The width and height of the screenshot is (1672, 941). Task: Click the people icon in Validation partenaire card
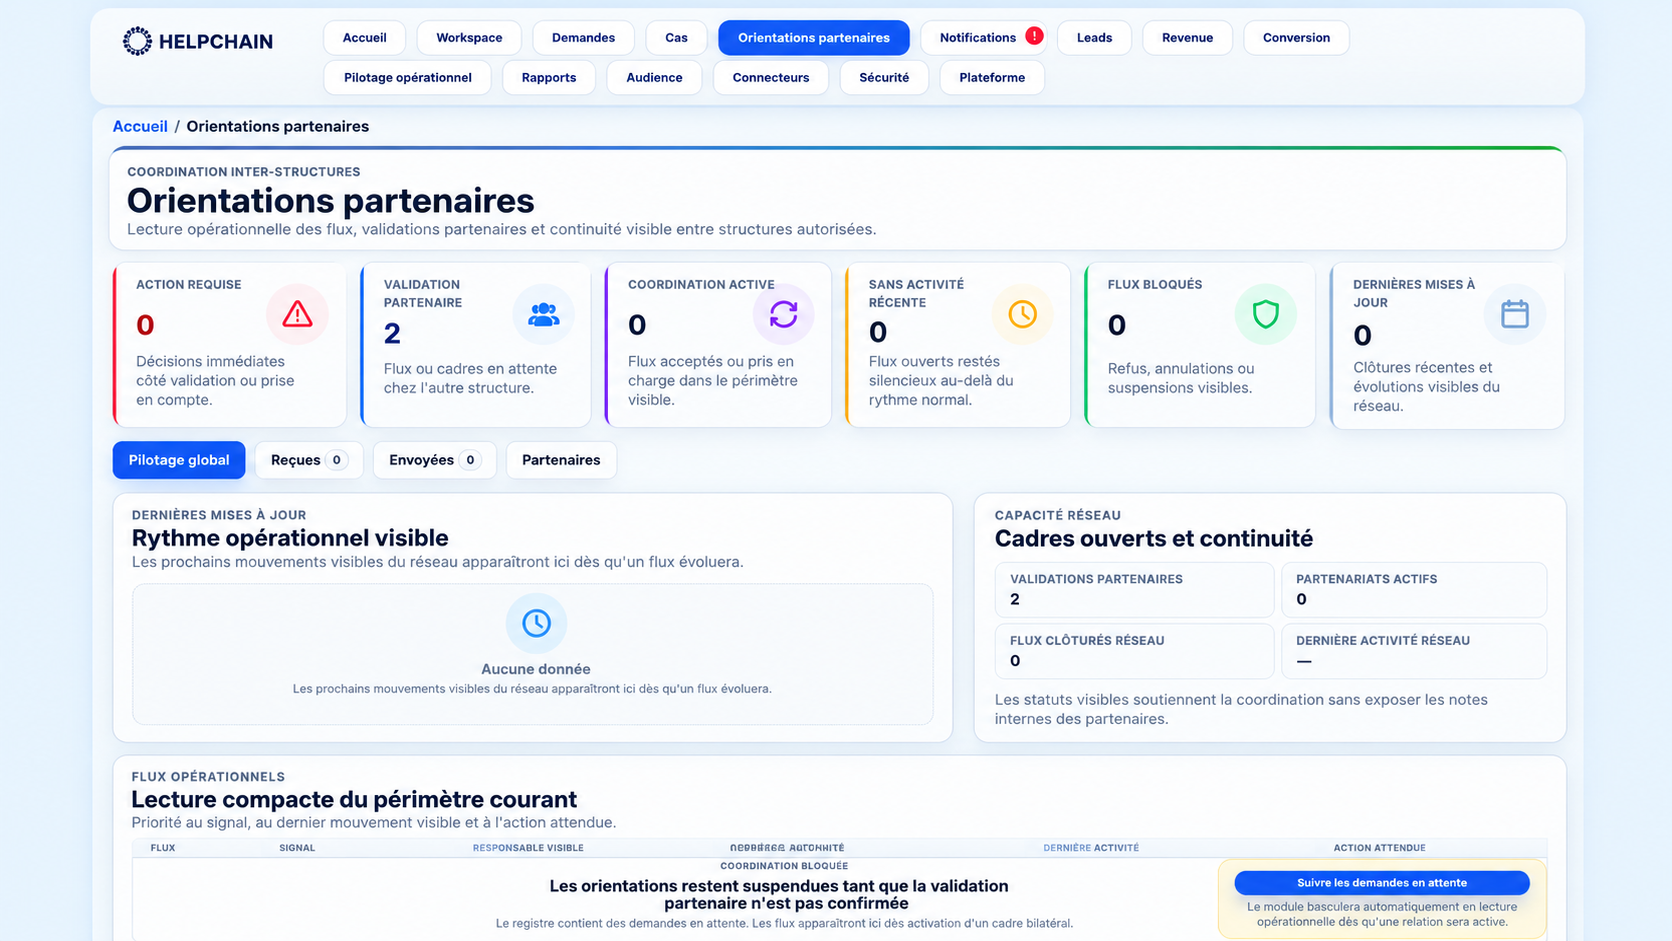[x=543, y=314]
